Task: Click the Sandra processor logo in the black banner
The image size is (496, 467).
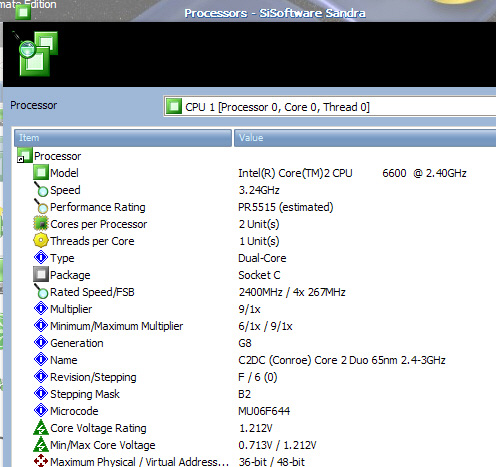Action: click(x=35, y=53)
